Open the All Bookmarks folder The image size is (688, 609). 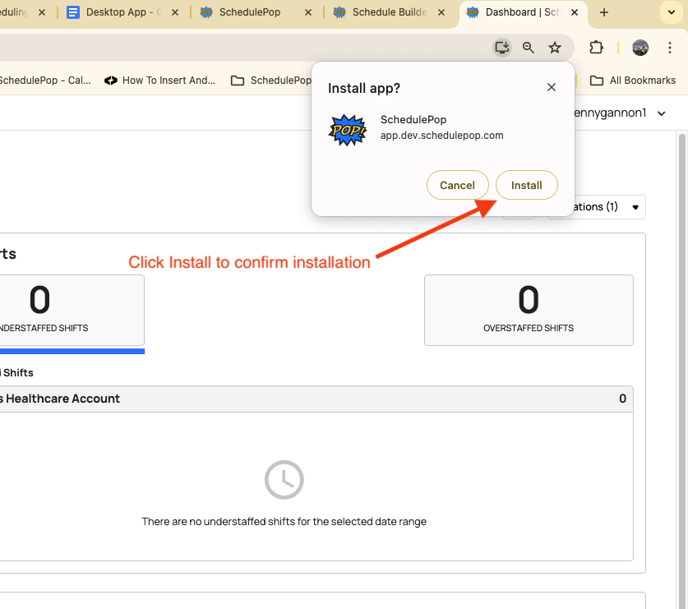(632, 80)
